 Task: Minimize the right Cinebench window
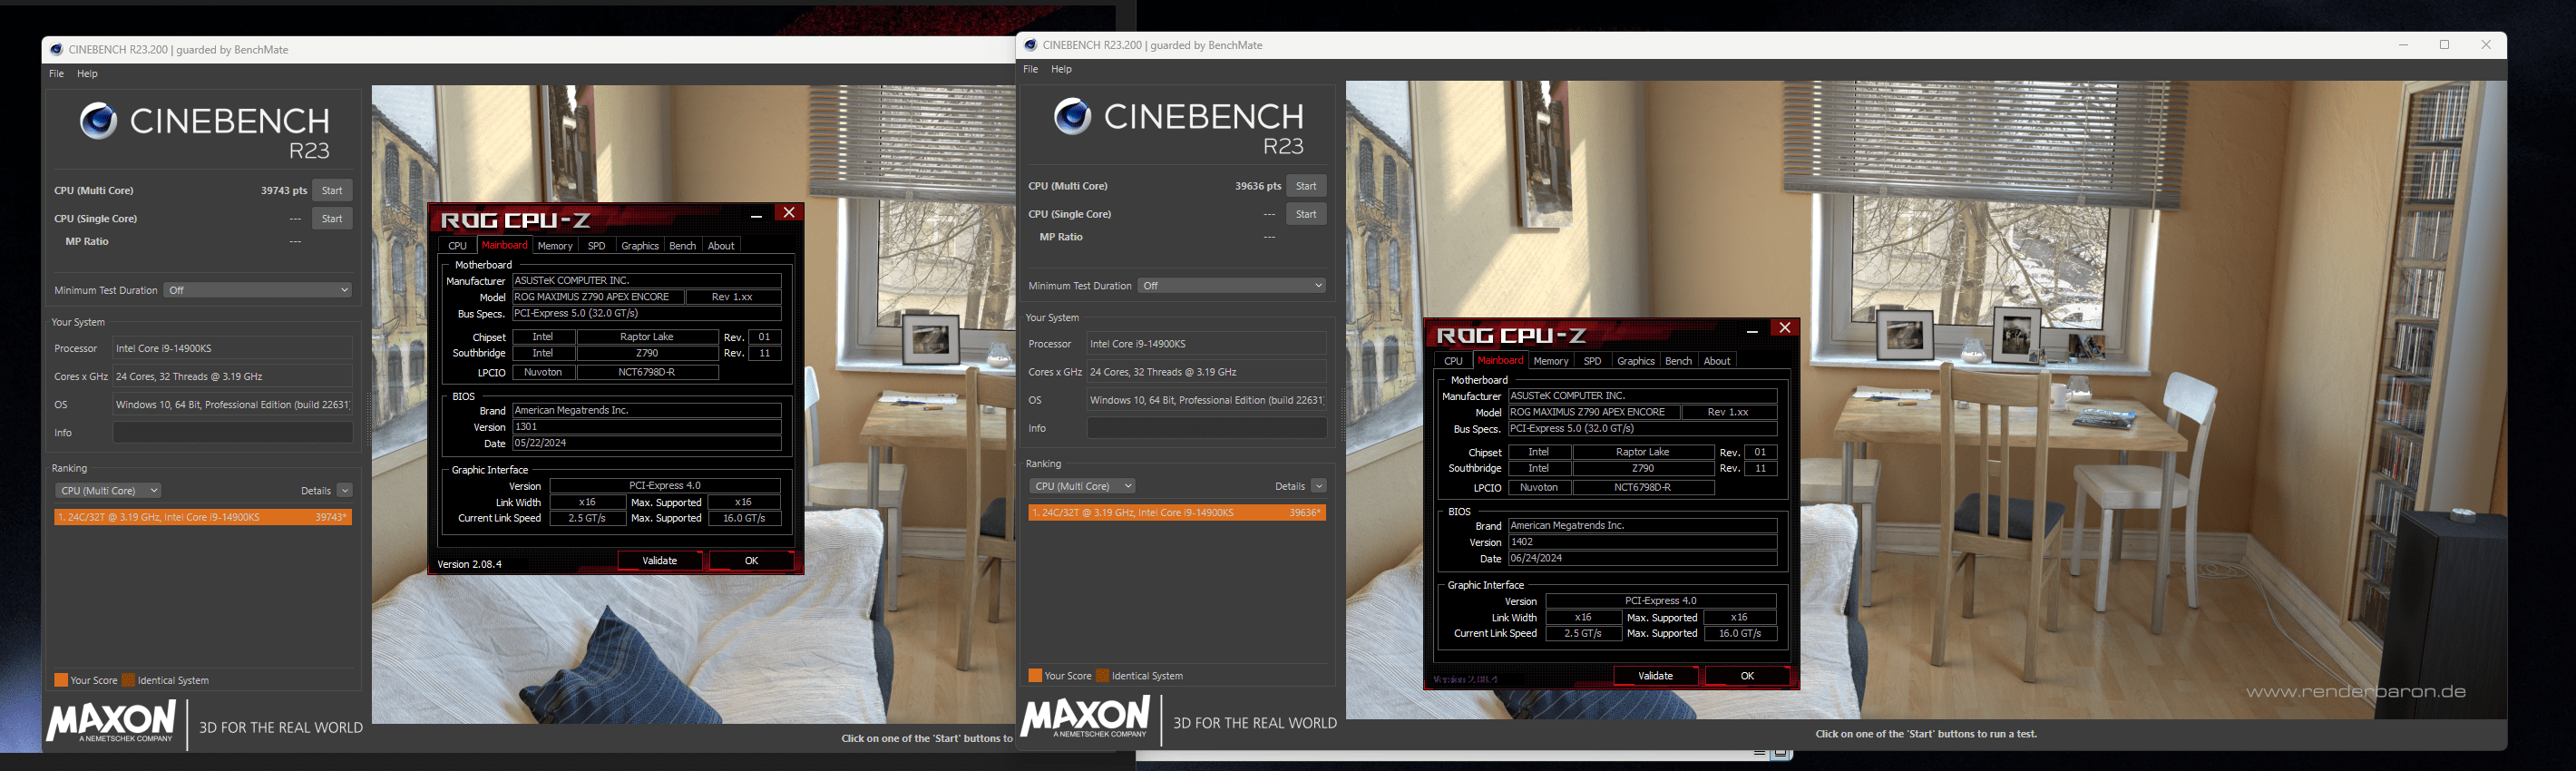[x=2403, y=45]
